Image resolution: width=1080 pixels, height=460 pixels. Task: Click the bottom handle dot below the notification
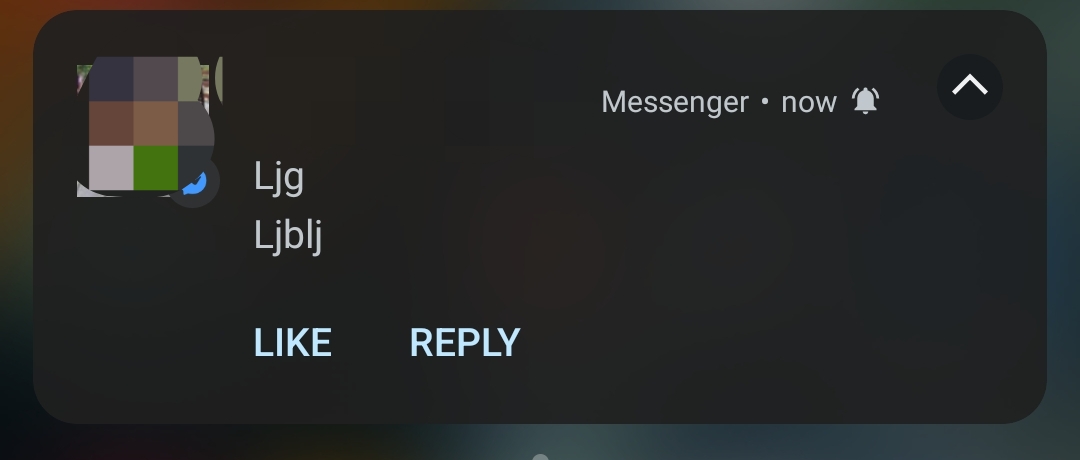[x=541, y=457]
